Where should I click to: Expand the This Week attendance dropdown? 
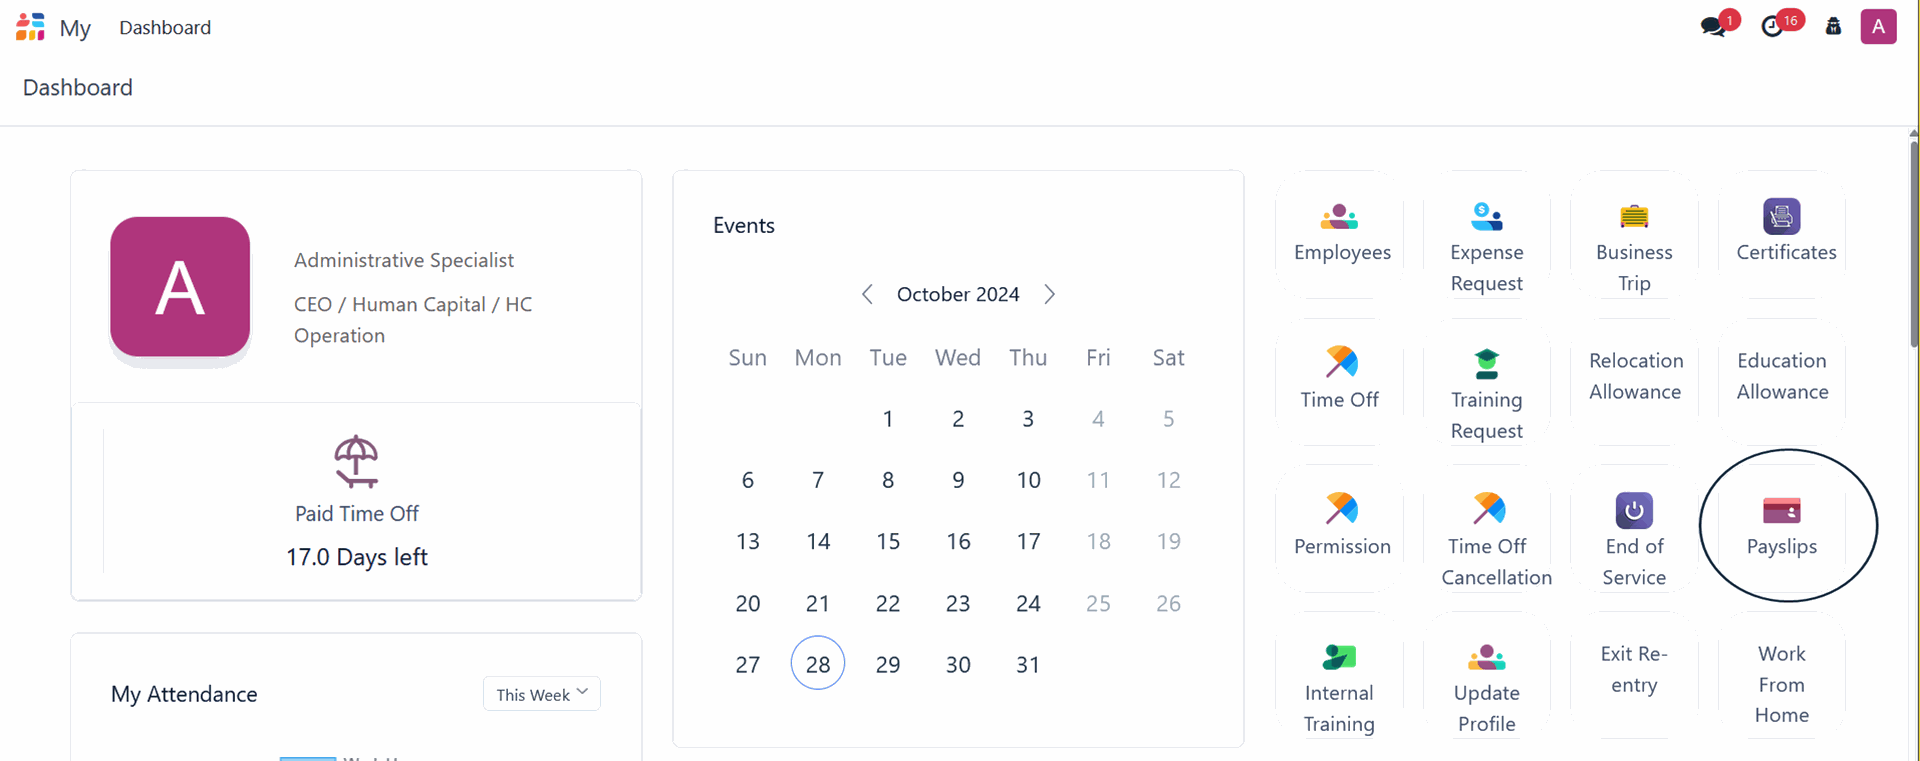(541, 694)
